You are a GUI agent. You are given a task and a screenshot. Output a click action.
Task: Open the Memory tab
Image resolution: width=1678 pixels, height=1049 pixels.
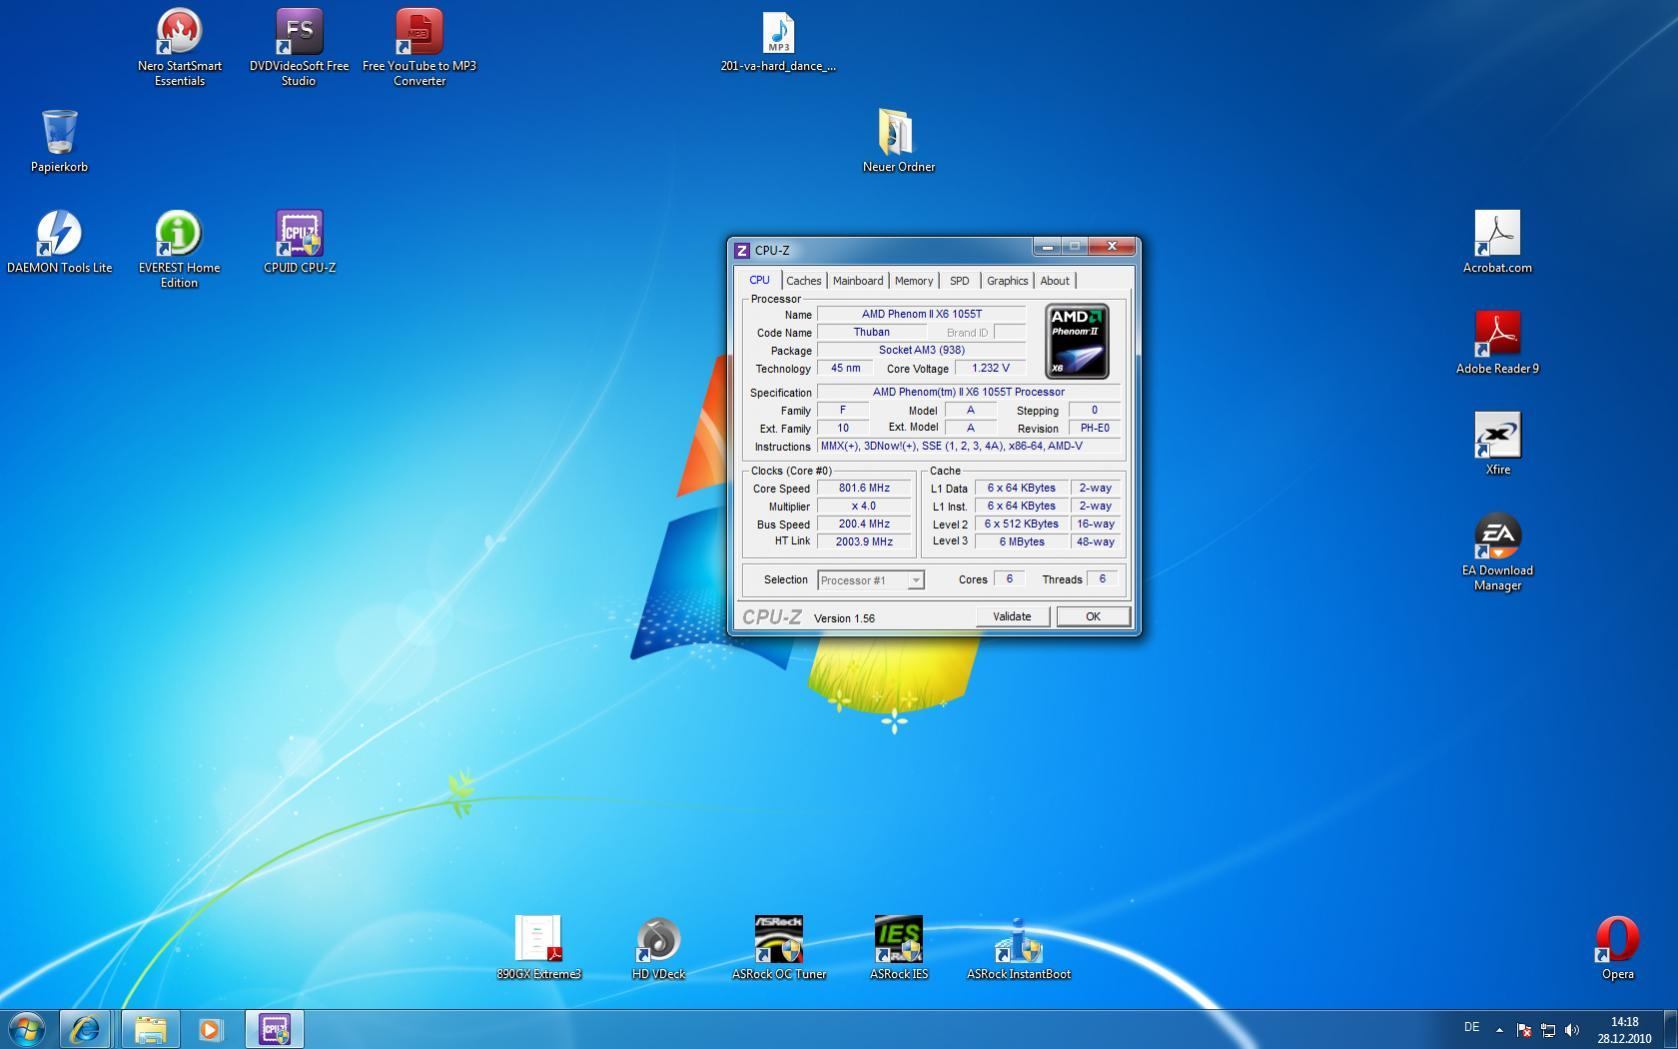914,281
